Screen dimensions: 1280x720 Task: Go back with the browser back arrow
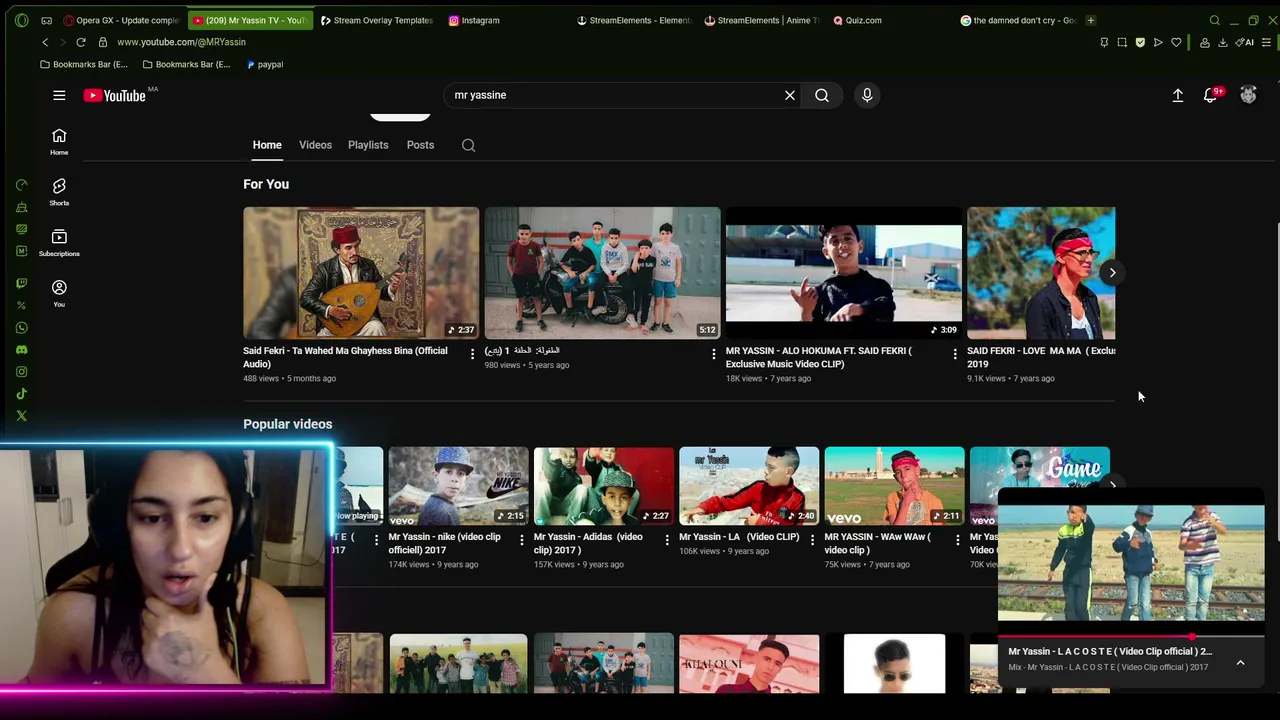pos(45,42)
